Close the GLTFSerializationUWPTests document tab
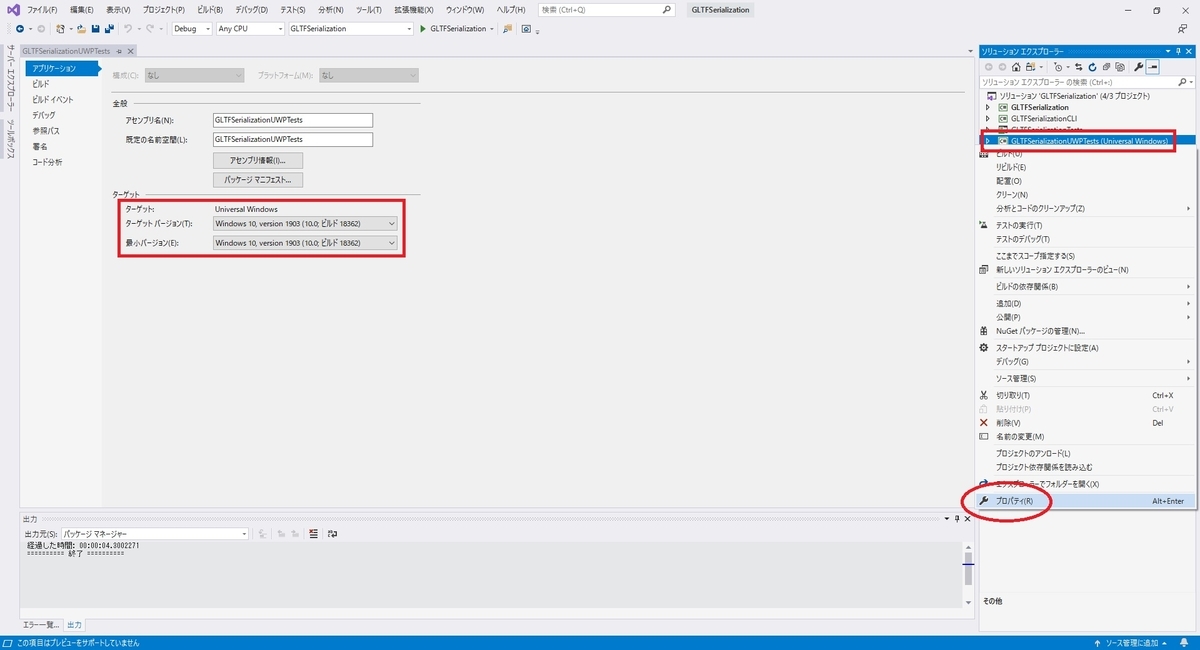The width and height of the screenshot is (1200, 650). 130,51
